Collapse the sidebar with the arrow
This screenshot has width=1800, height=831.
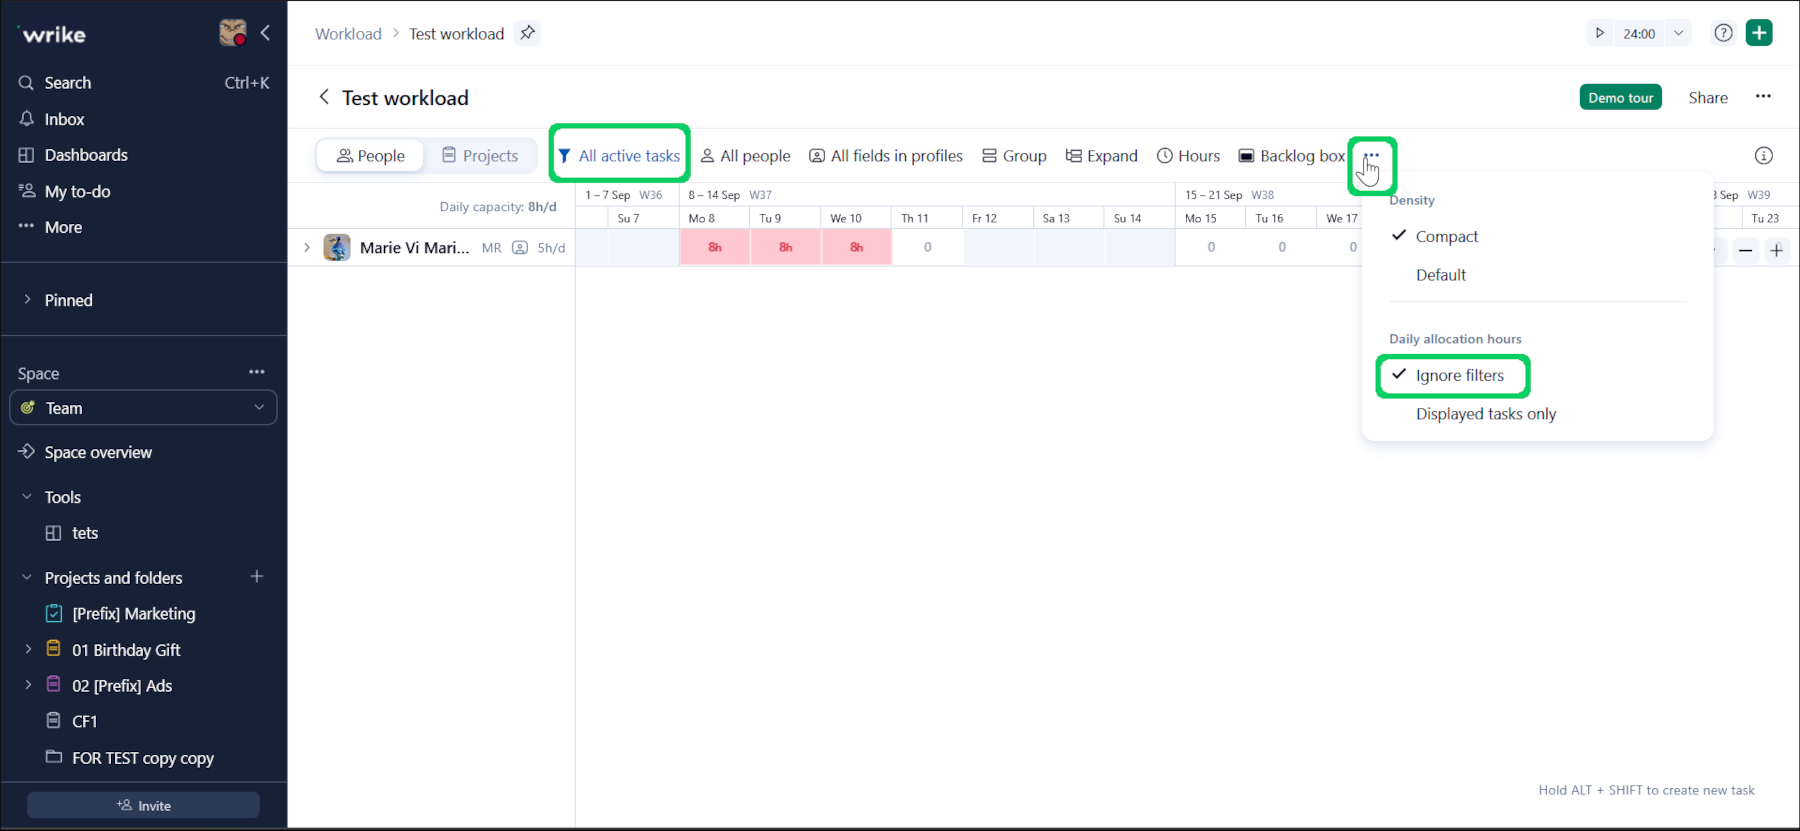pos(265,33)
